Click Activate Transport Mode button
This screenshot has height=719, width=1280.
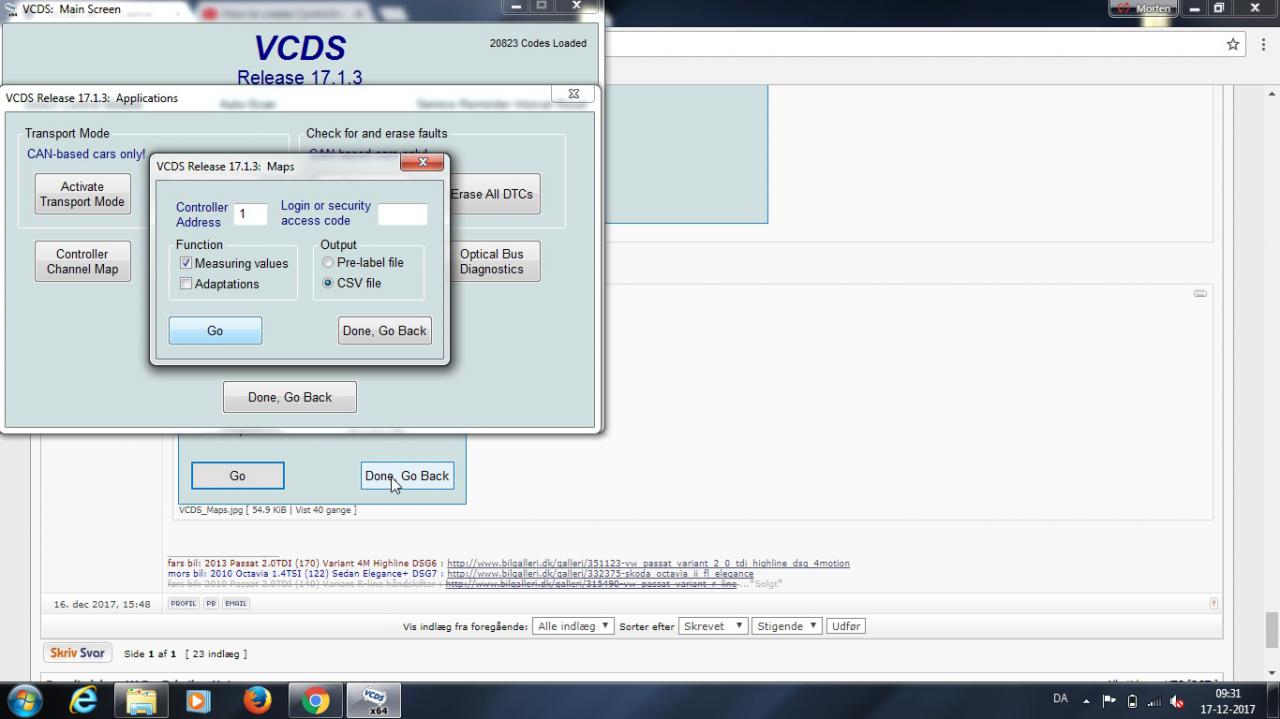82,194
